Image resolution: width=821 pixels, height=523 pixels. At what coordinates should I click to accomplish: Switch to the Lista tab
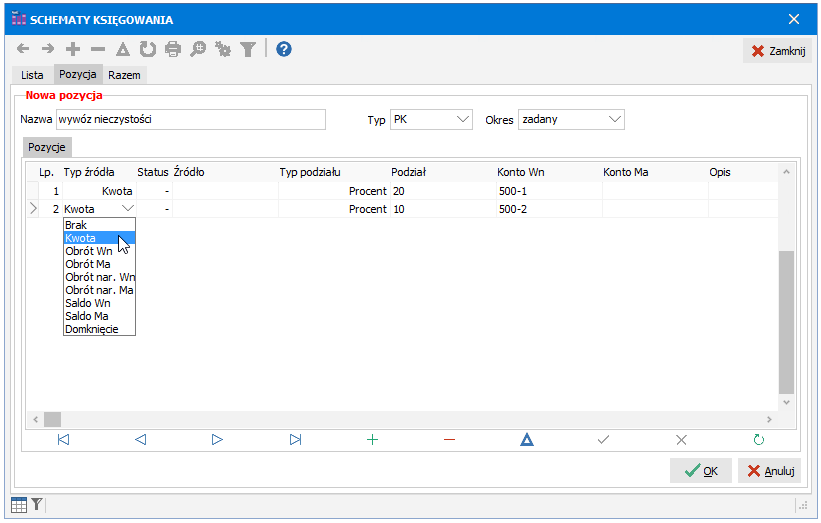tap(32, 75)
